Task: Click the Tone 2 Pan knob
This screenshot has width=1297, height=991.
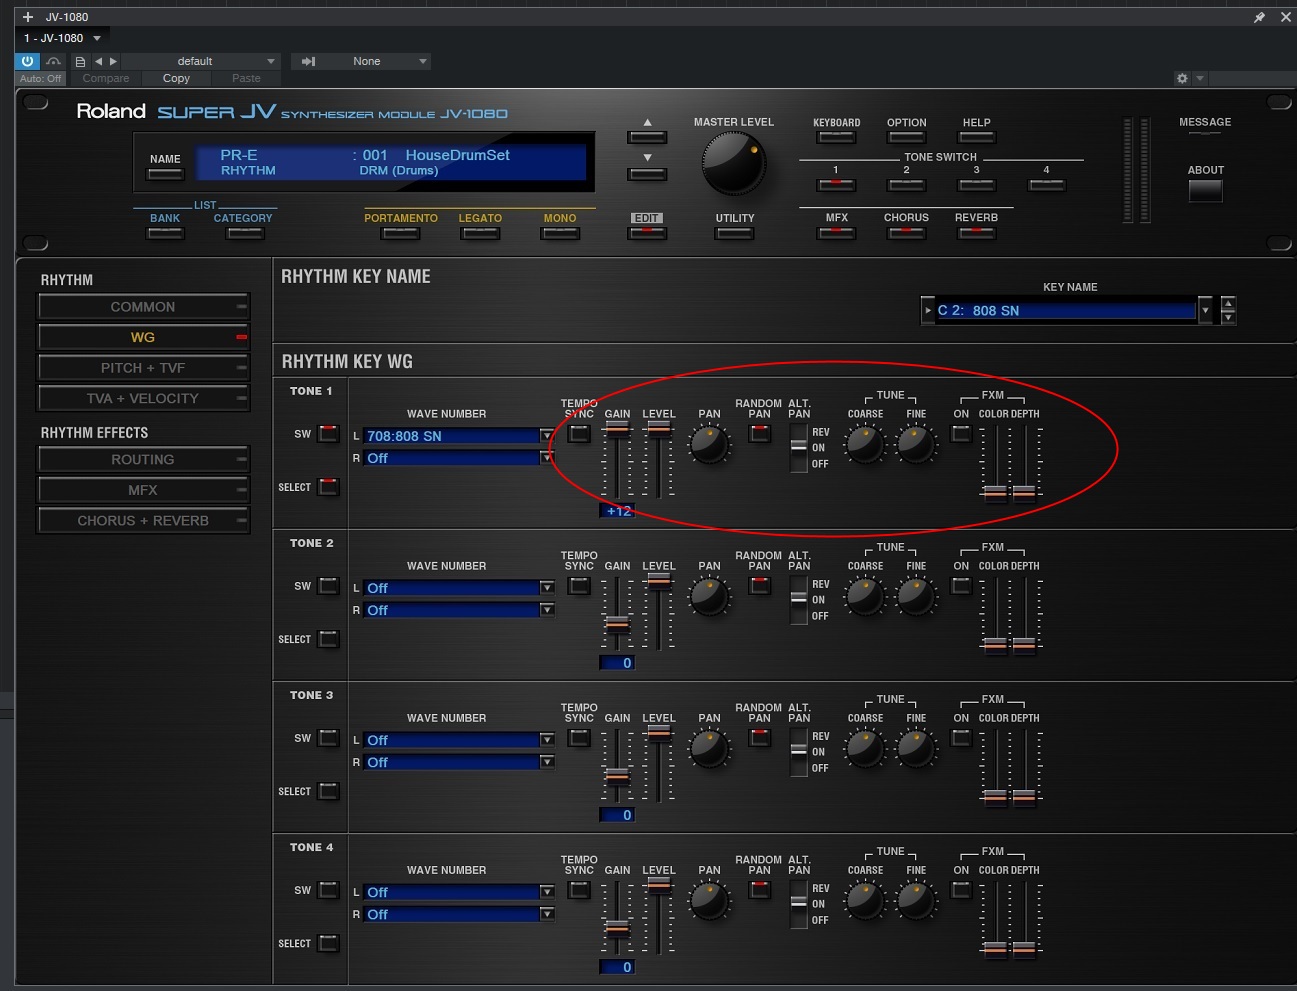Action: click(709, 596)
